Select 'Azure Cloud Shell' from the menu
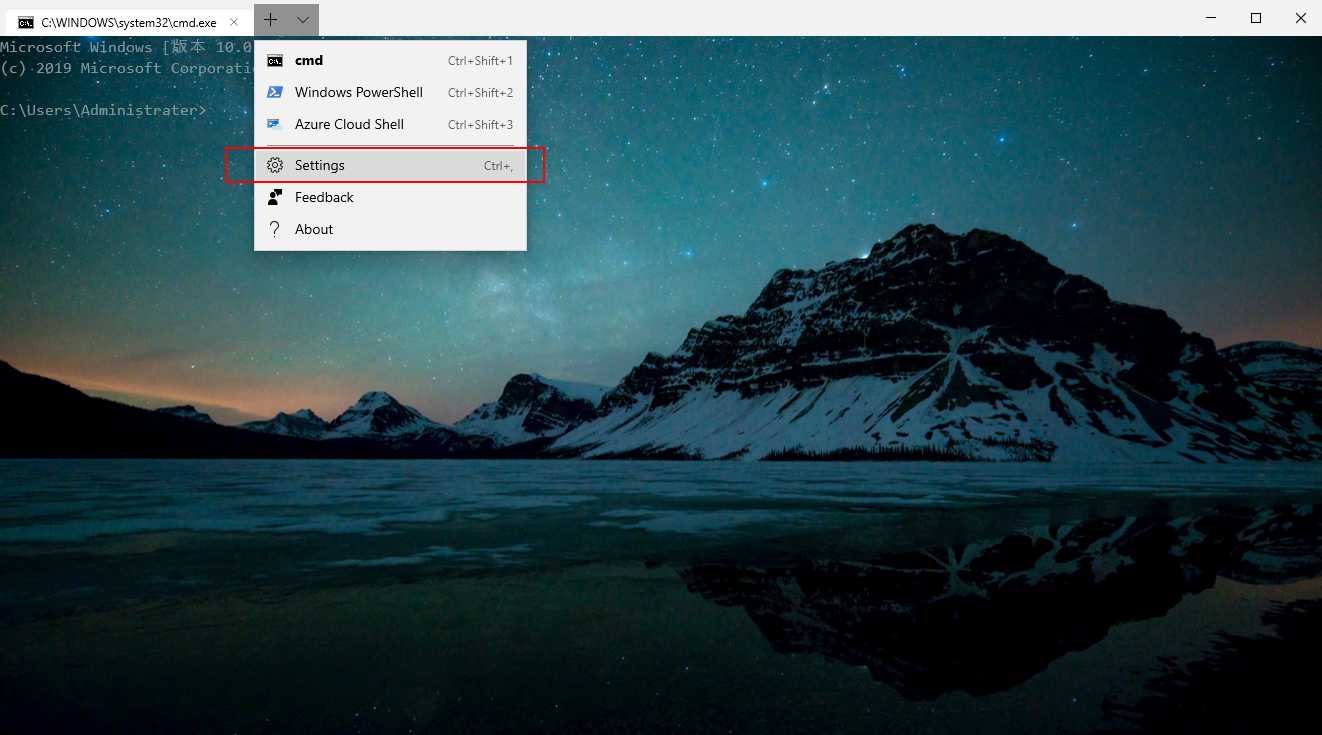Image resolution: width=1322 pixels, height=735 pixels. tap(348, 124)
